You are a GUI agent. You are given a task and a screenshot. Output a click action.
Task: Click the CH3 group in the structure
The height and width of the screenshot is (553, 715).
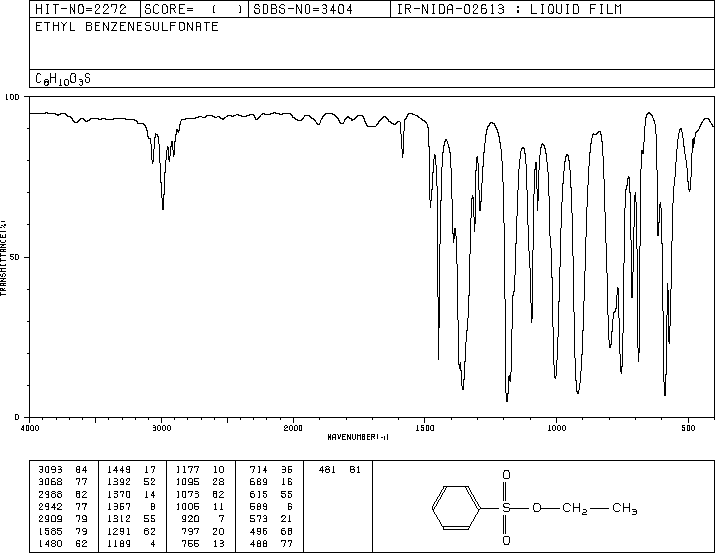pos(625,508)
